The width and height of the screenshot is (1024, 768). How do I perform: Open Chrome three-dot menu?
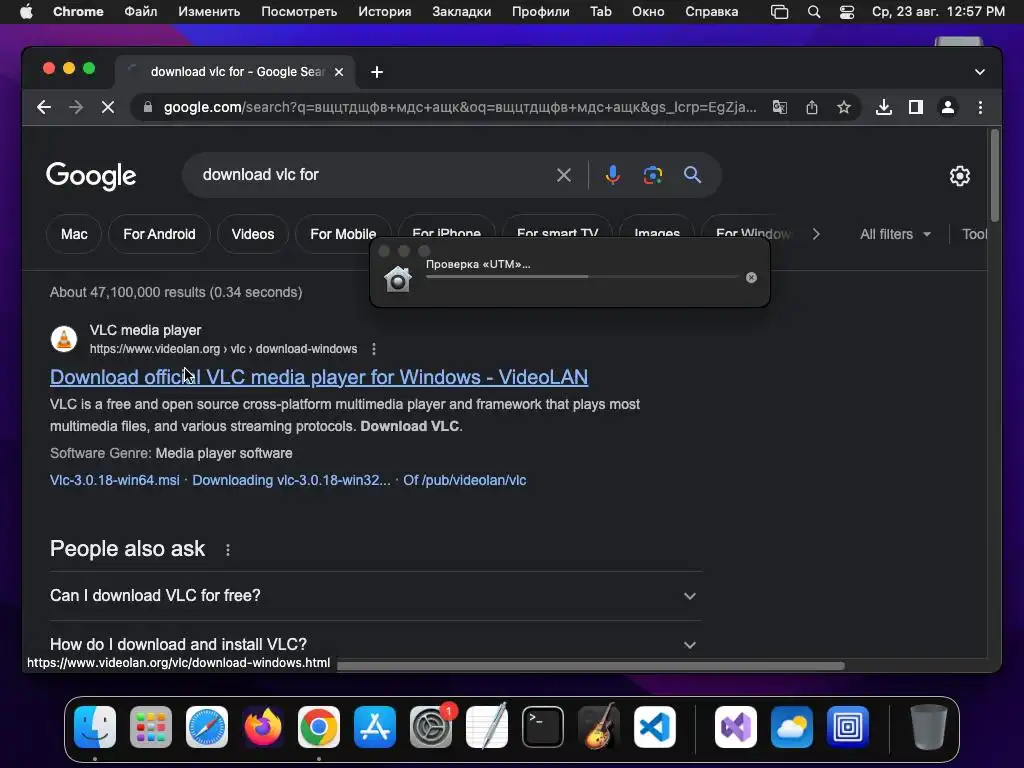[x=980, y=107]
